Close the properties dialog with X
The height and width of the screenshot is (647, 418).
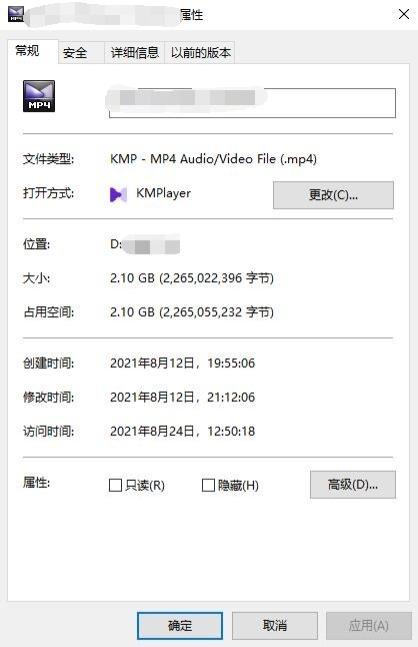point(404,14)
